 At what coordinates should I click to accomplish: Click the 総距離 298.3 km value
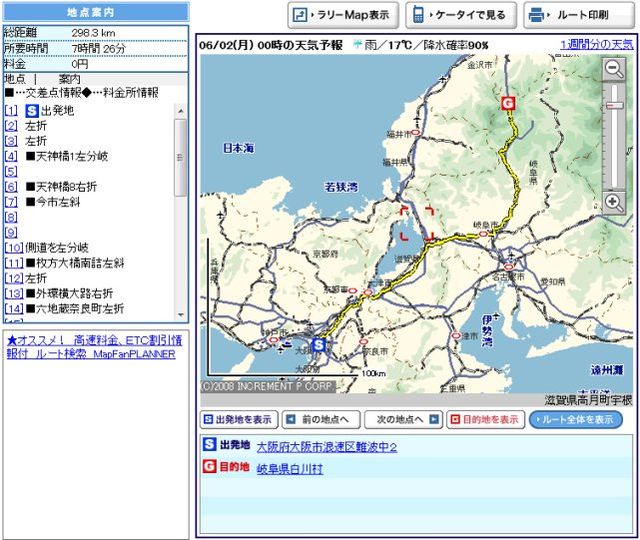(93, 33)
